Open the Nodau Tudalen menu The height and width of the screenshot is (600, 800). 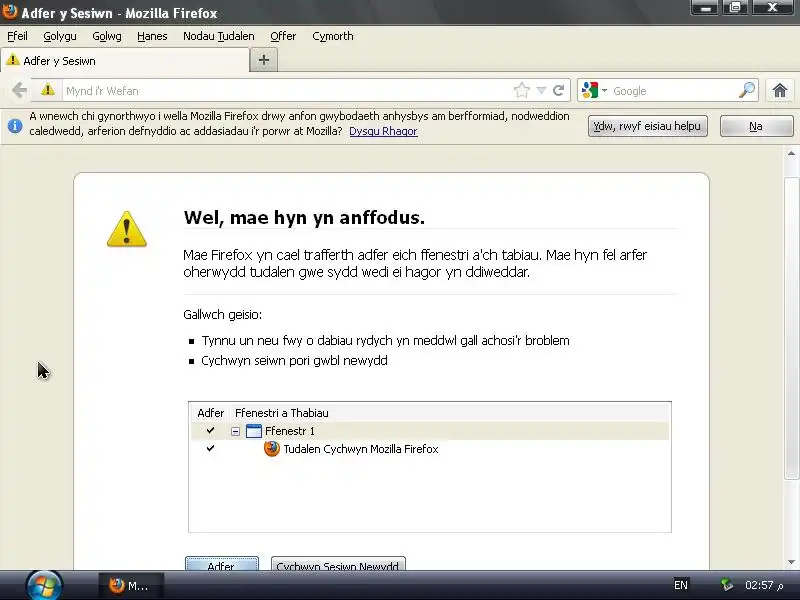(218, 36)
